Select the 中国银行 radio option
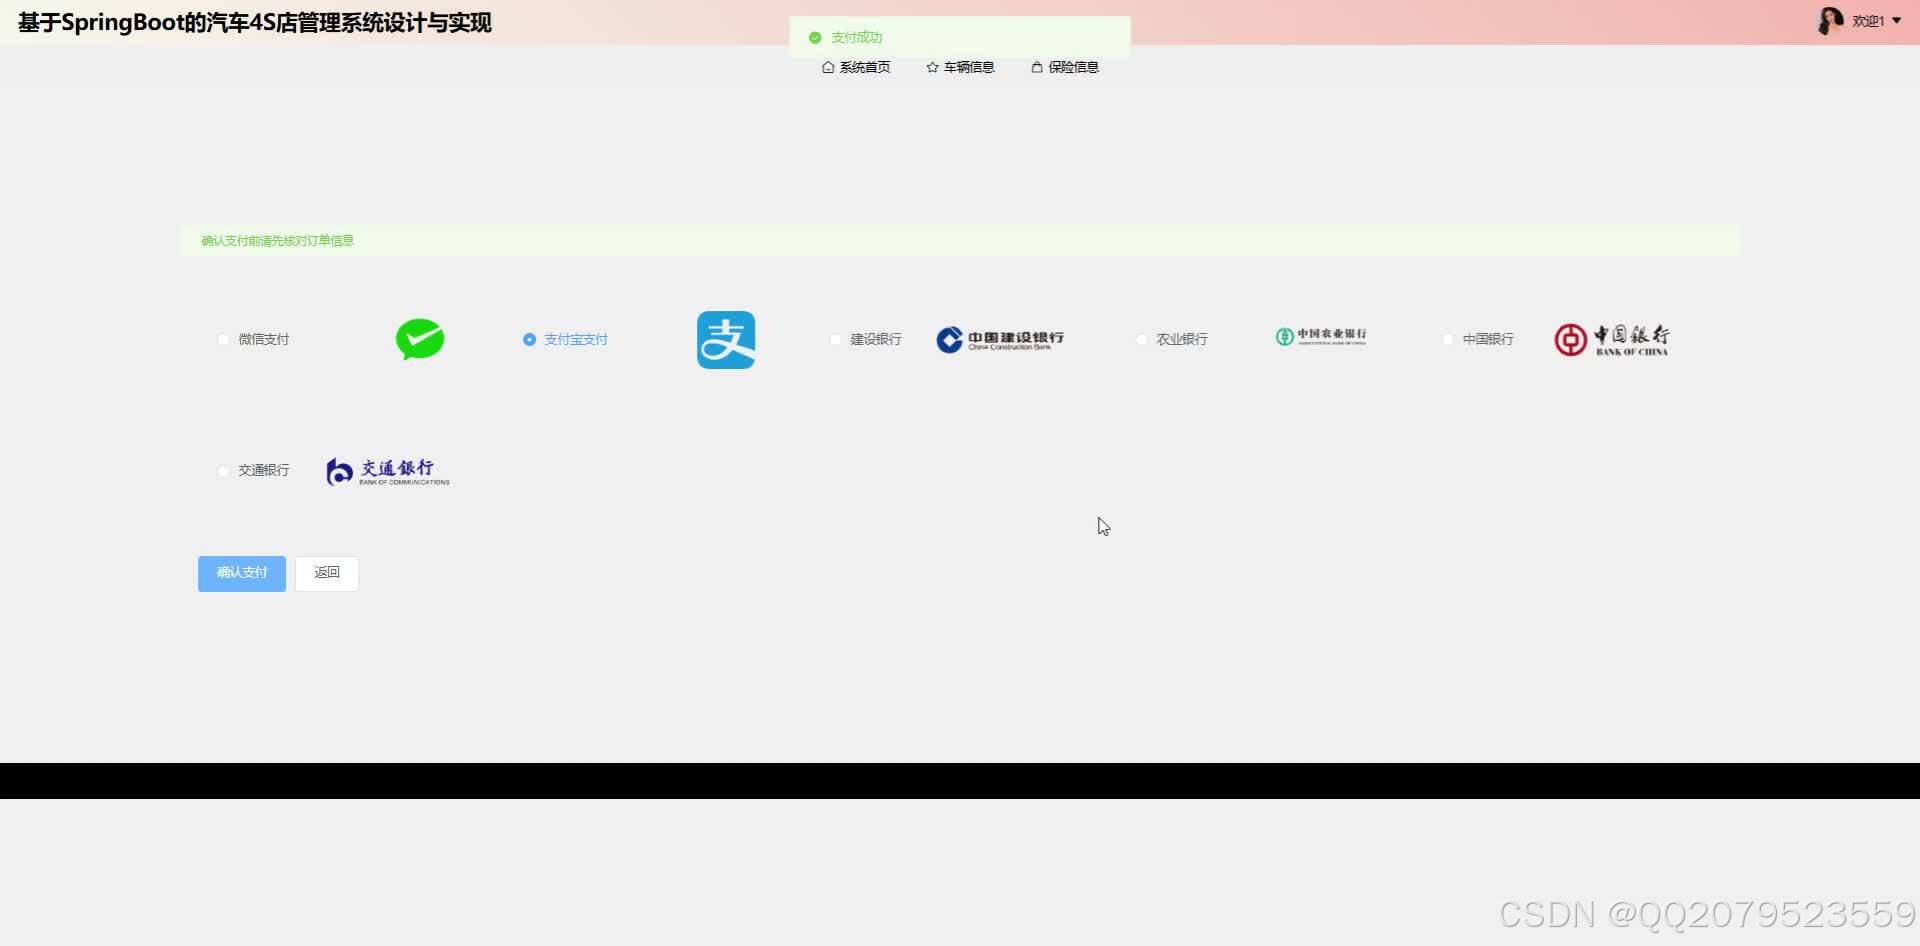 pyautogui.click(x=1447, y=340)
